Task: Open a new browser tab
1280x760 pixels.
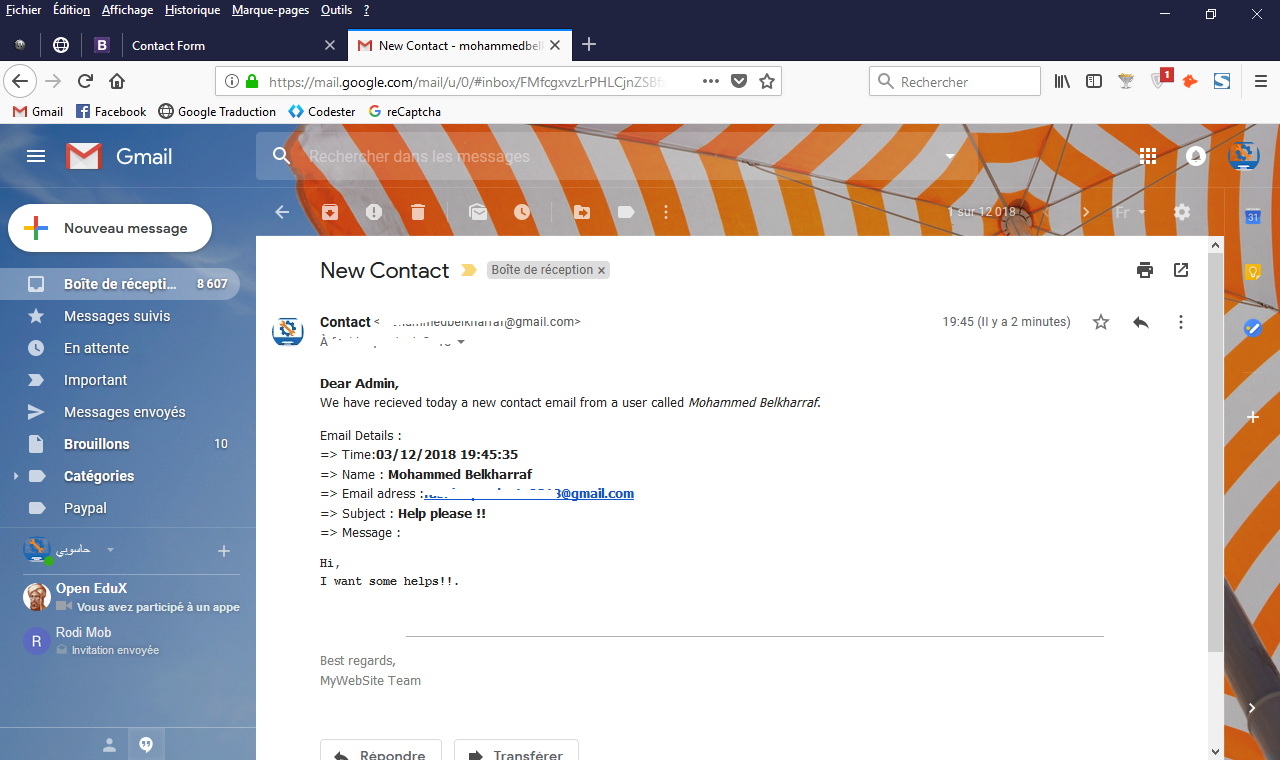Action: [589, 44]
